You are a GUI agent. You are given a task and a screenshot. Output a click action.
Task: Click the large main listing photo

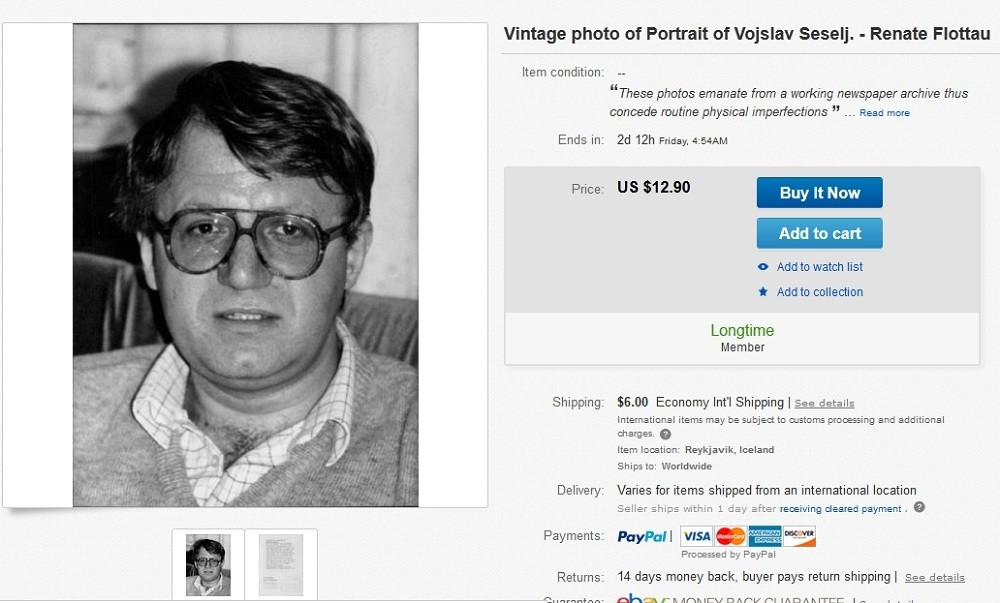(x=245, y=265)
